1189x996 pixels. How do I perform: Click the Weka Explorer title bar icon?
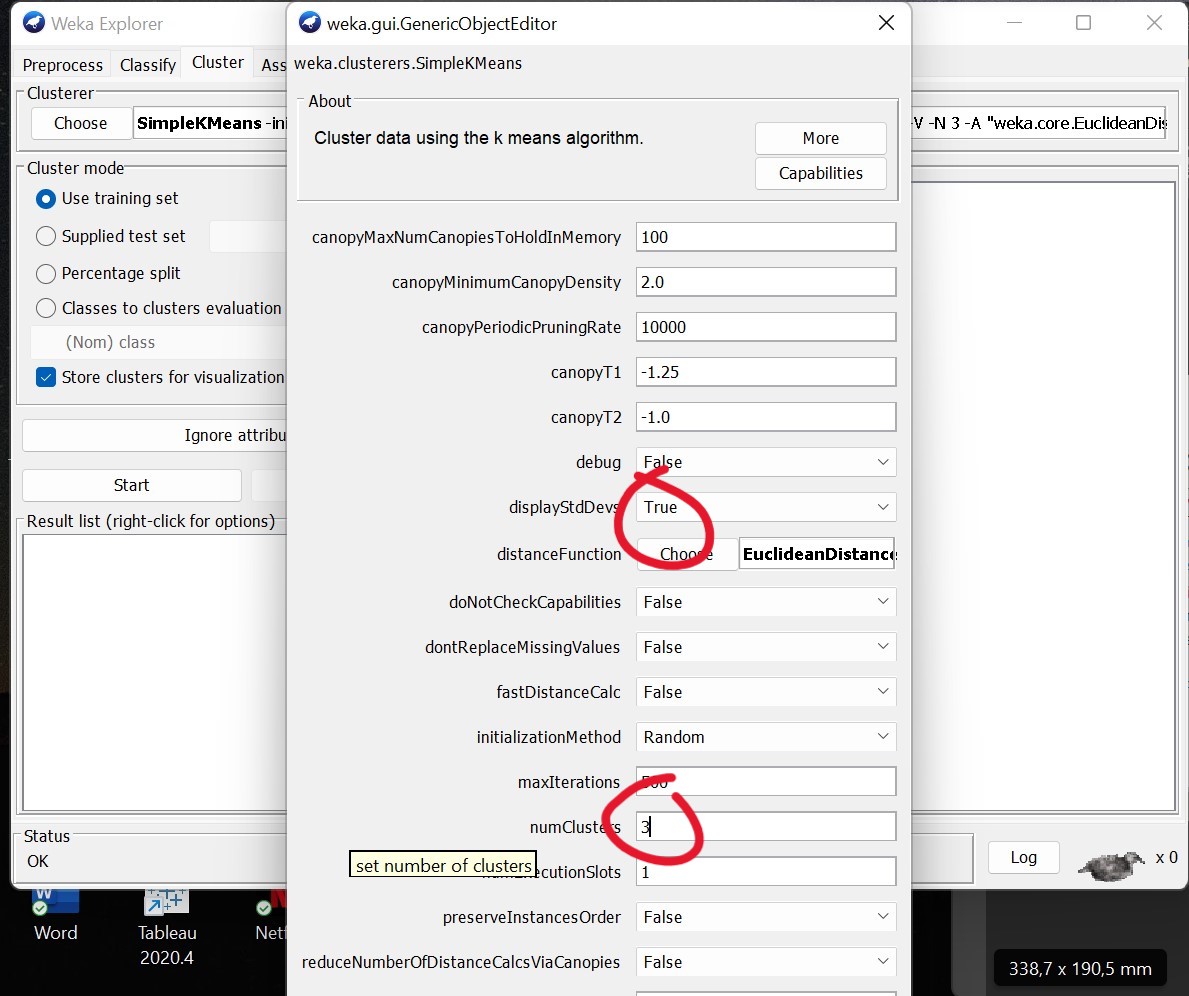34,23
